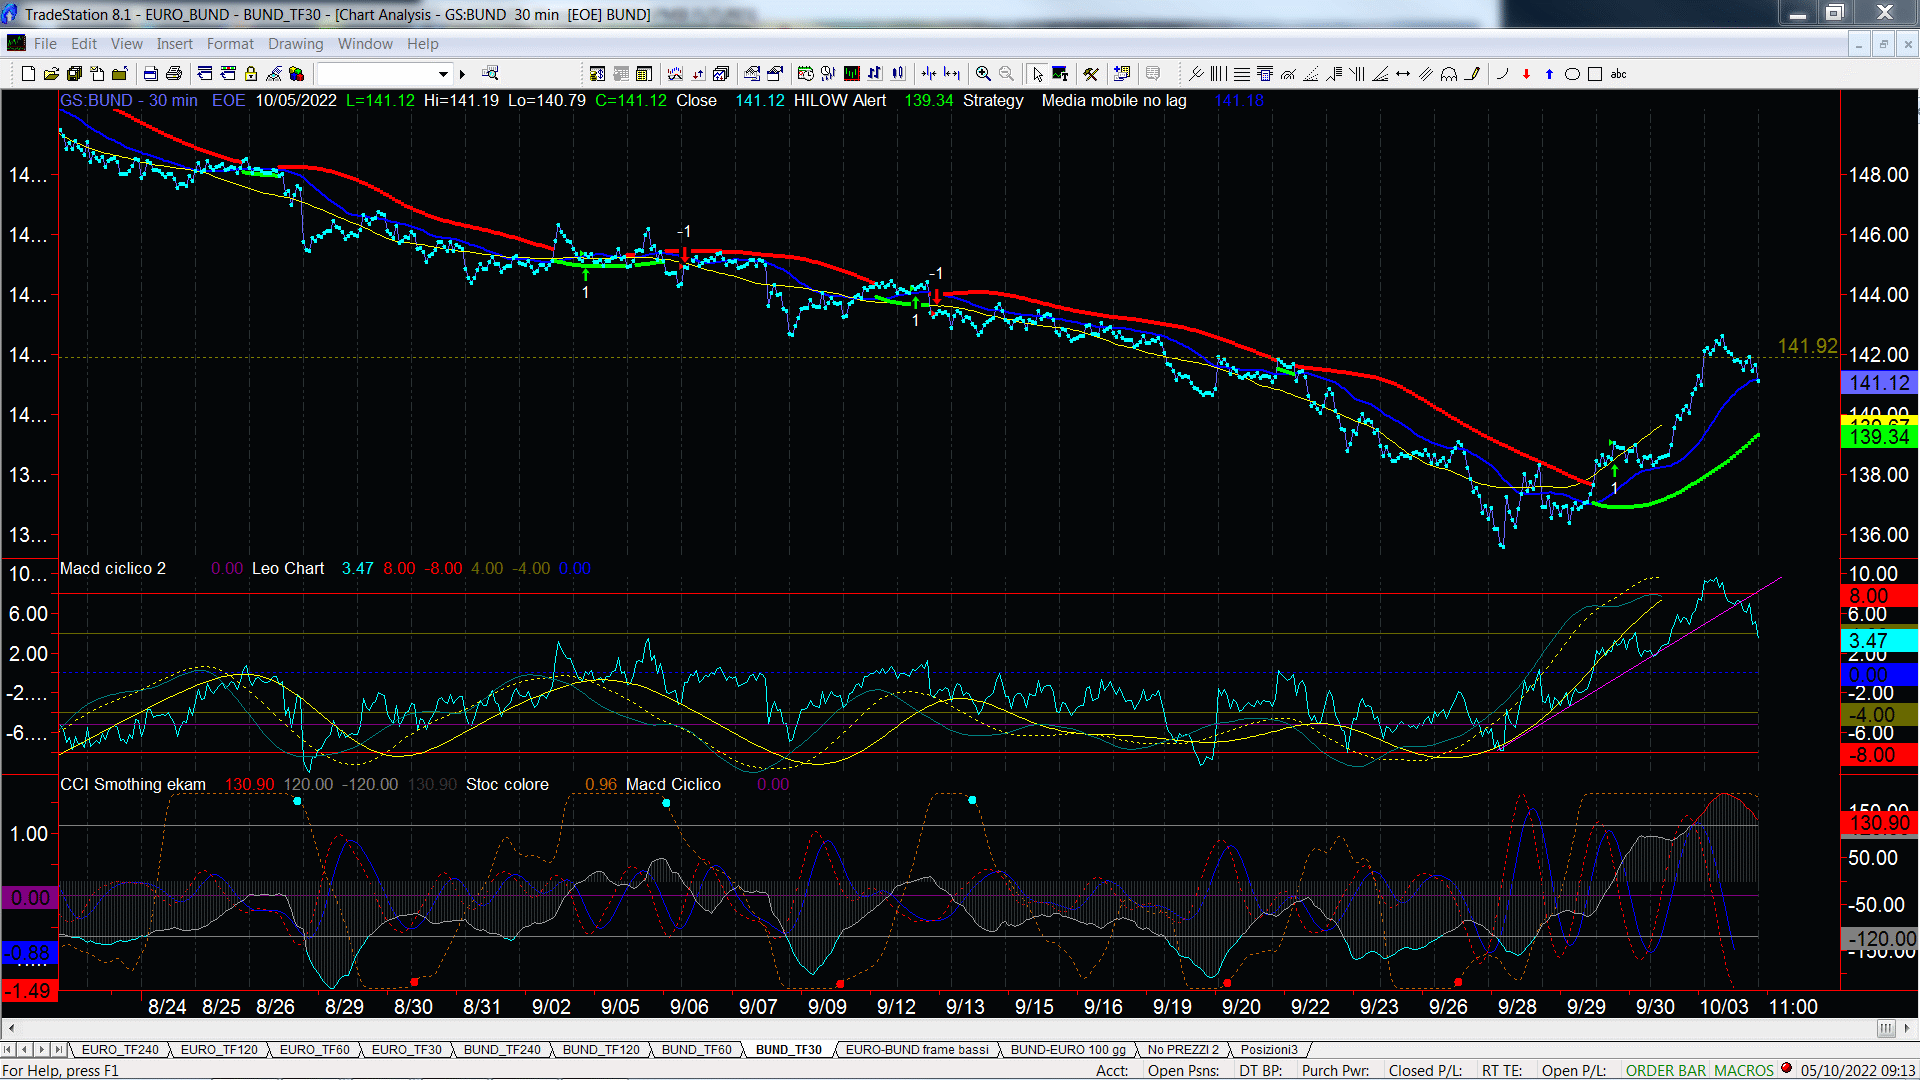
Task: Select the abc text tool
Action: pos(1618,74)
